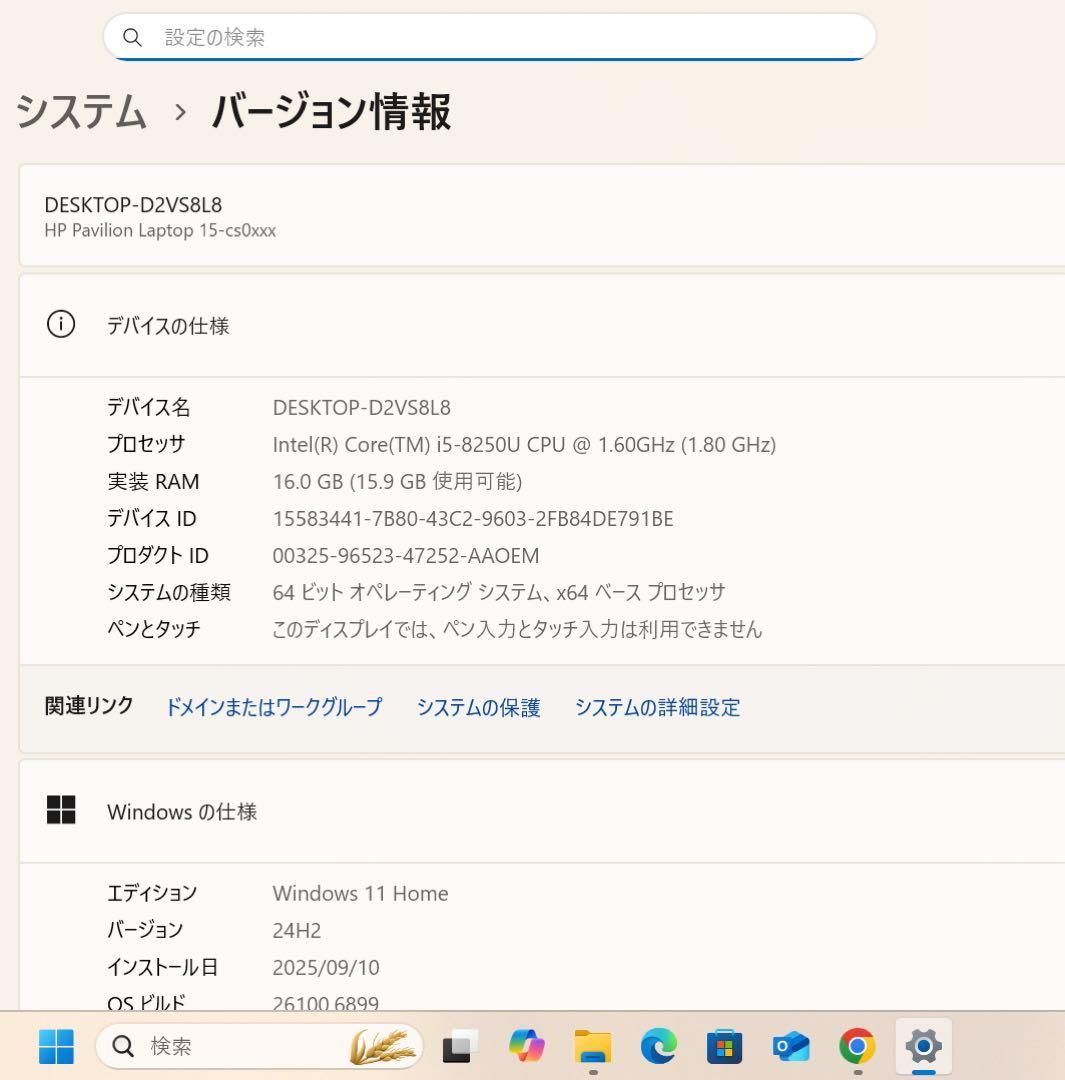Open the Microsoft Store
This screenshot has height=1080, width=1065.
tap(723, 1046)
